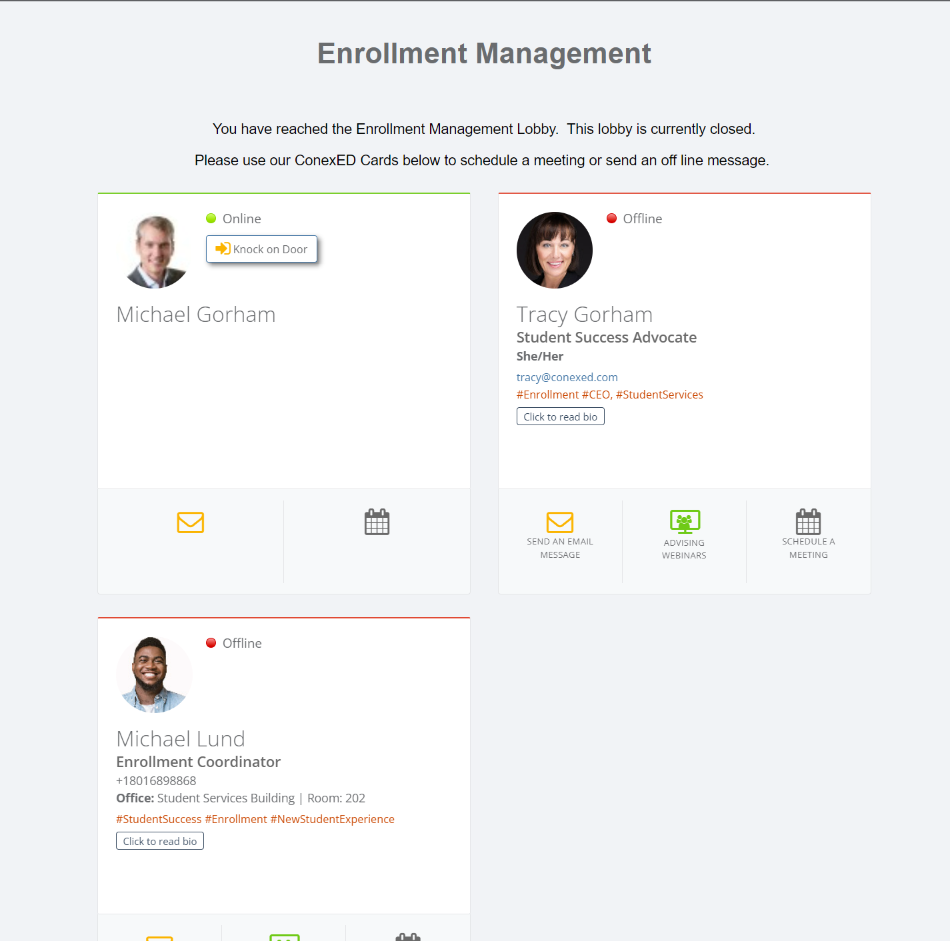Screen dimensions: 950x941
Task: Click the email icon on Michael Lund's card
Action: (x=160, y=938)
